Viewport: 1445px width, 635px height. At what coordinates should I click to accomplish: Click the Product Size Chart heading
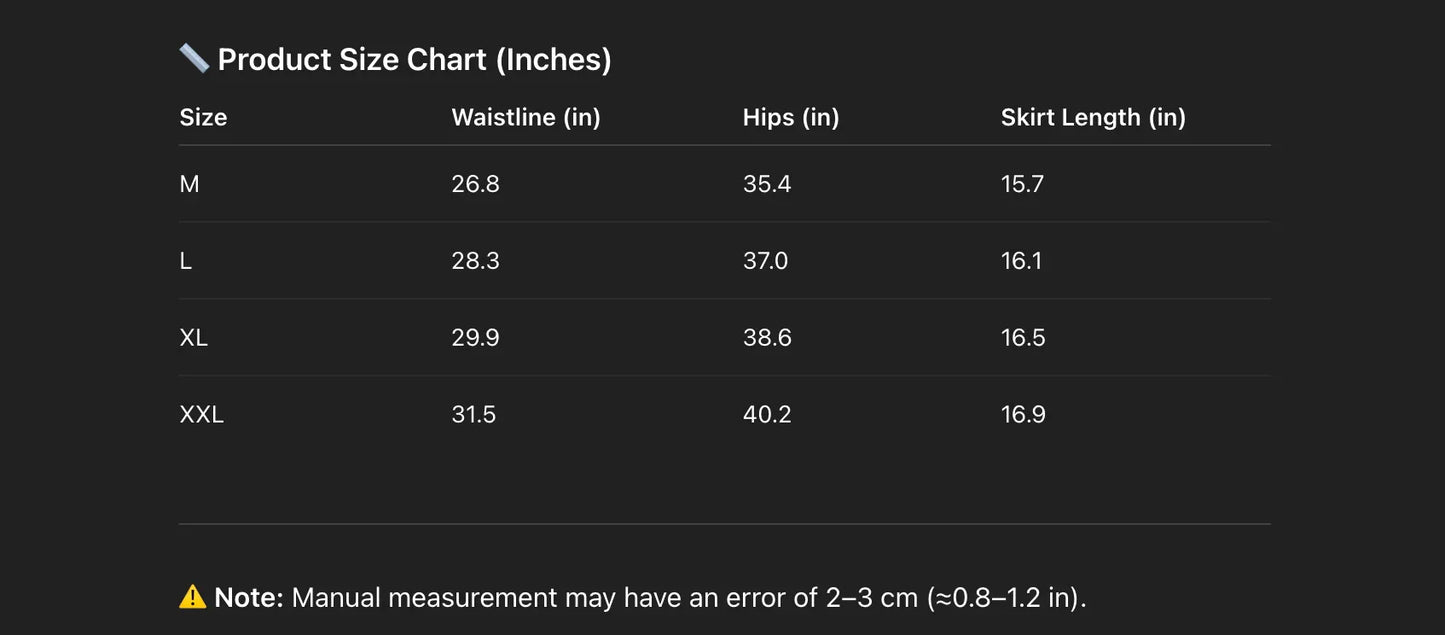pyautogui.click(x=414, y=60)
